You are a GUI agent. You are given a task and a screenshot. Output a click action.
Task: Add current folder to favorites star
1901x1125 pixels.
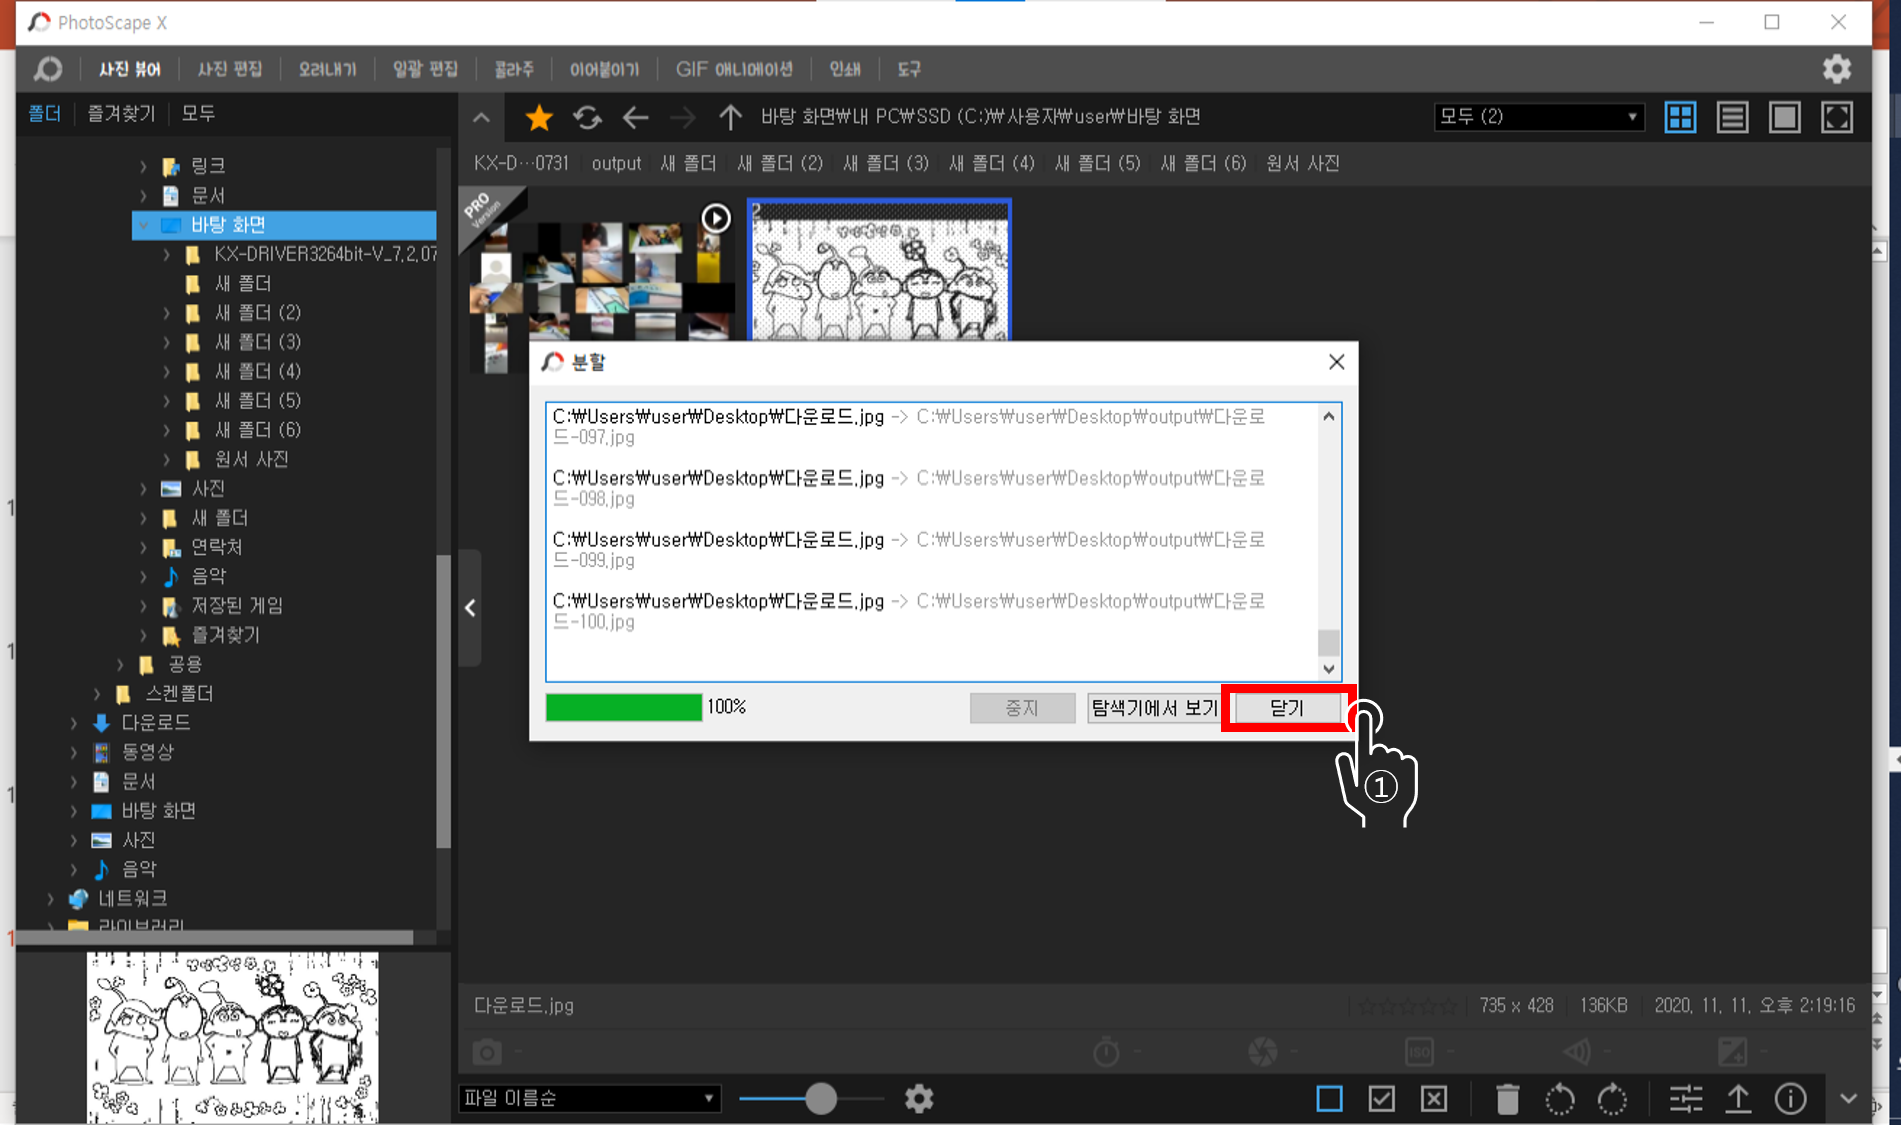tap(539, 117)
